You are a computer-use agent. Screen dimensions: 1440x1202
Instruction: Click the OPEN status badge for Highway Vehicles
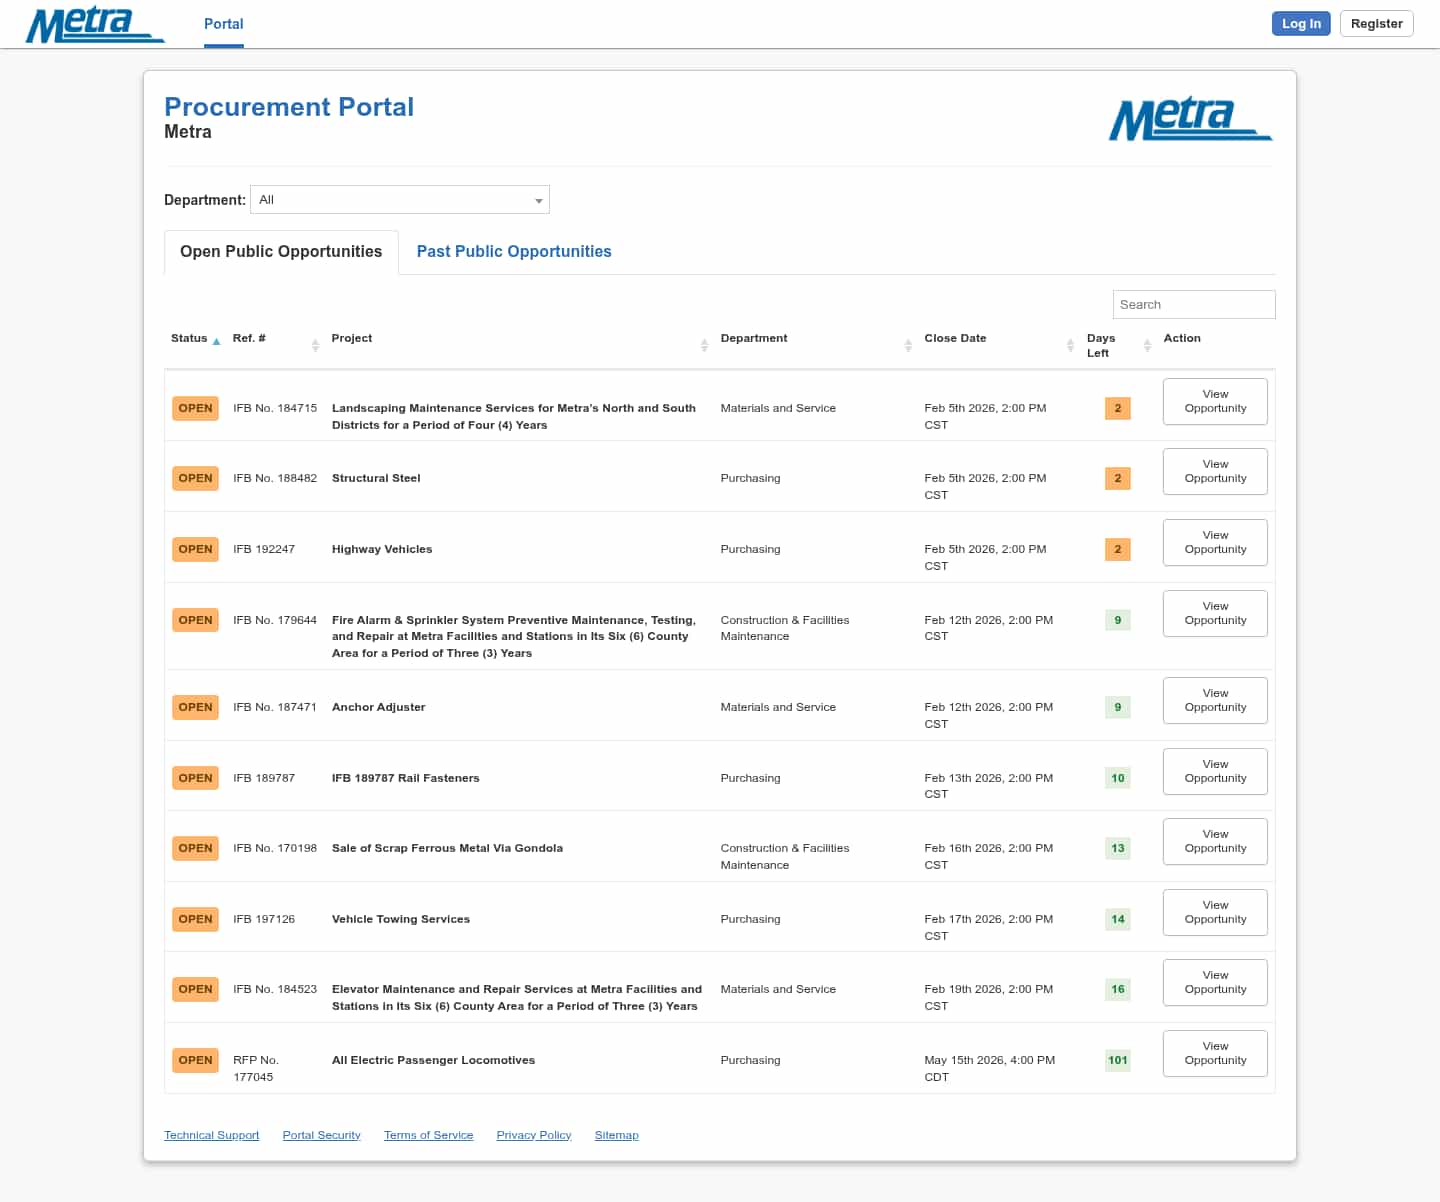pos(195,549)
